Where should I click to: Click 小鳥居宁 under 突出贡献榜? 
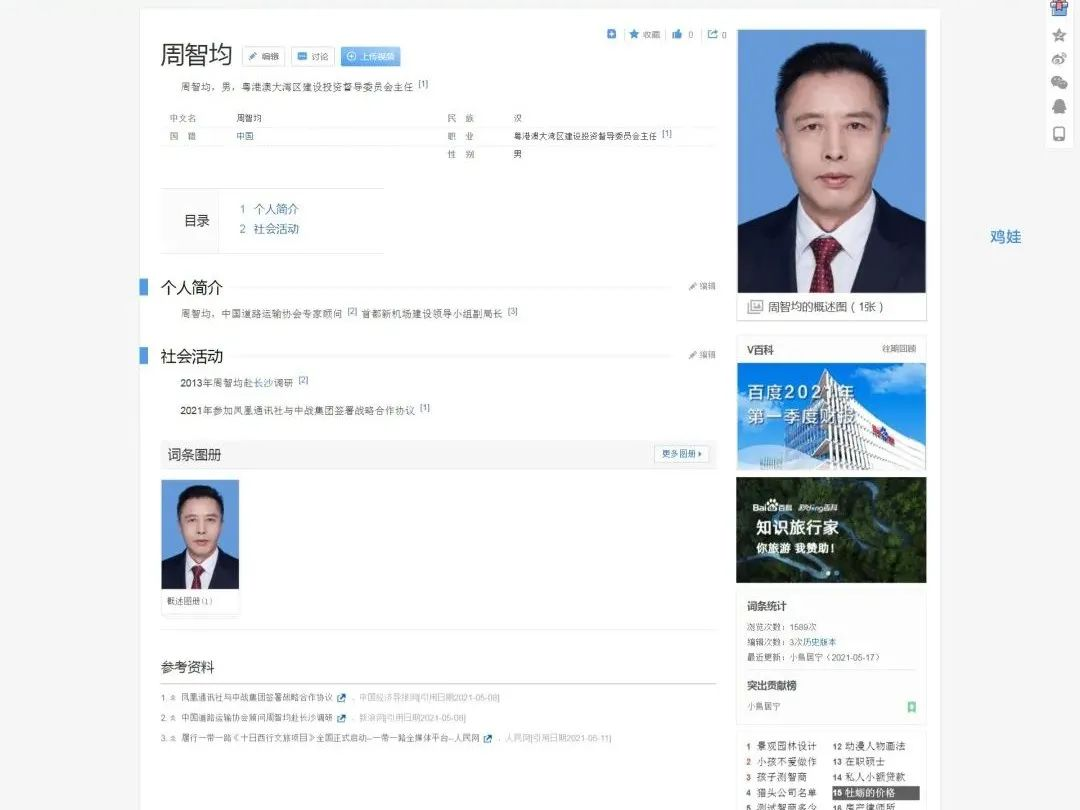click(x=764, y=707)
